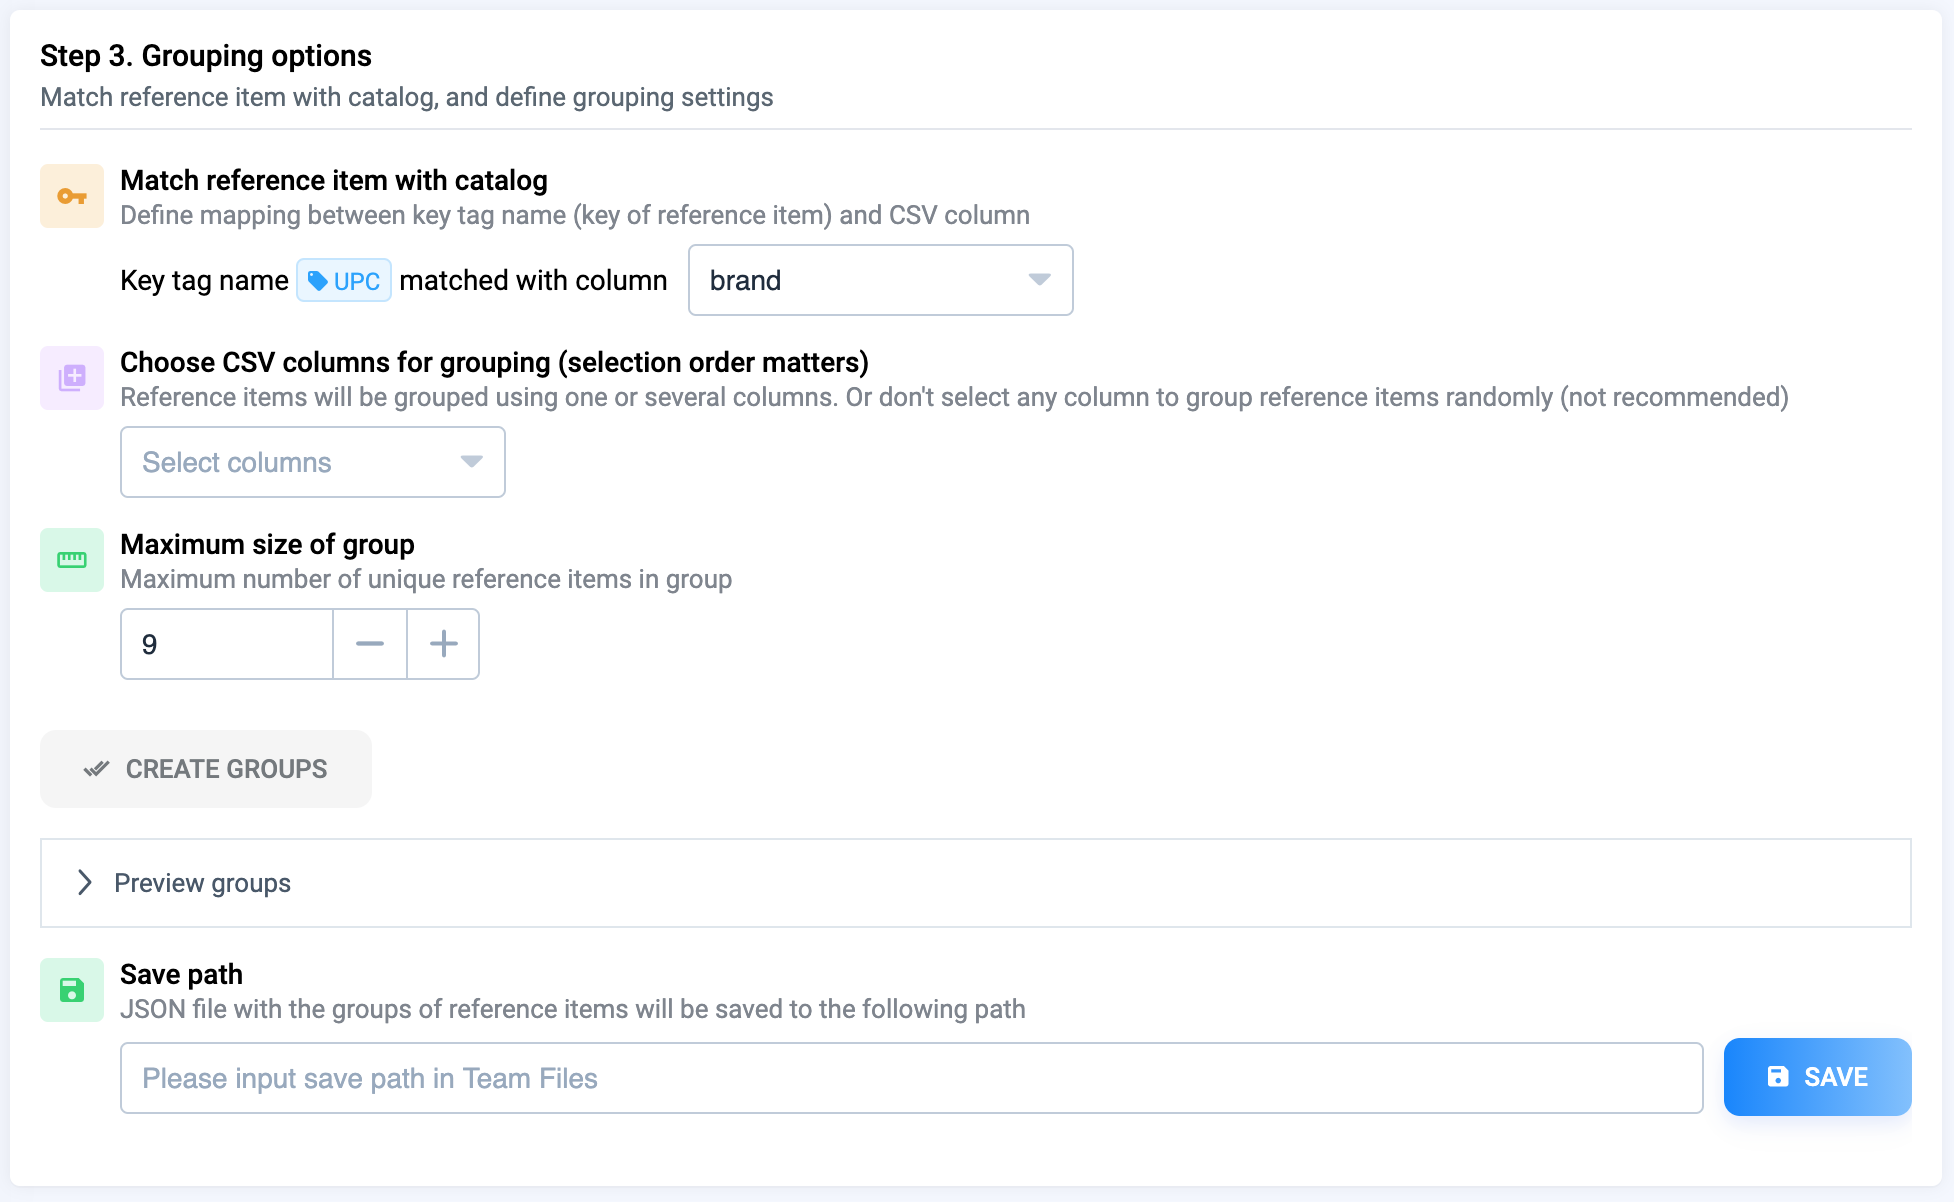Click the Preview groups label
This screenshot has width=1954, height=1202.
202,883
